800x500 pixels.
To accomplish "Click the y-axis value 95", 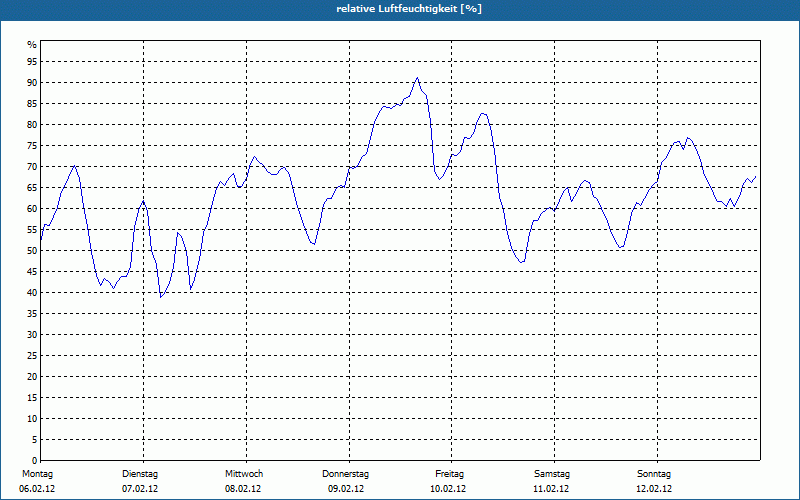I will 32,62.
